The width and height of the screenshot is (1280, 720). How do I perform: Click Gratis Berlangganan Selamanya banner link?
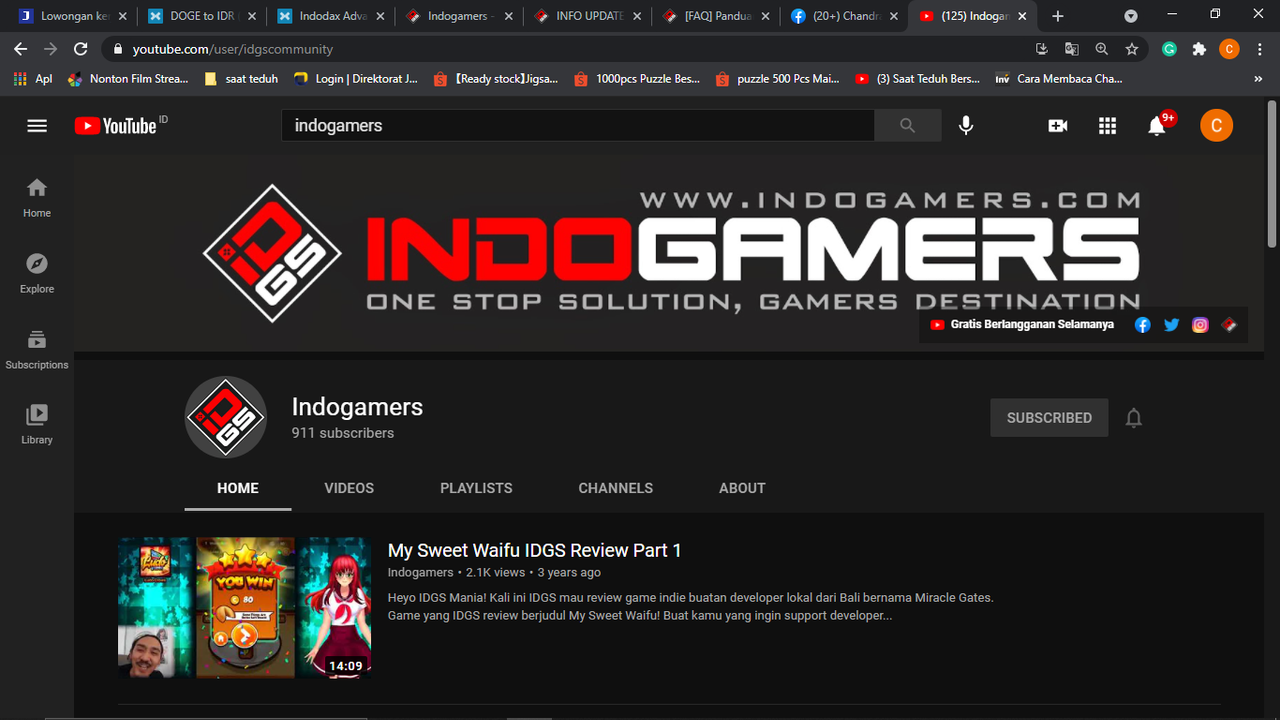click(1022, 325)
